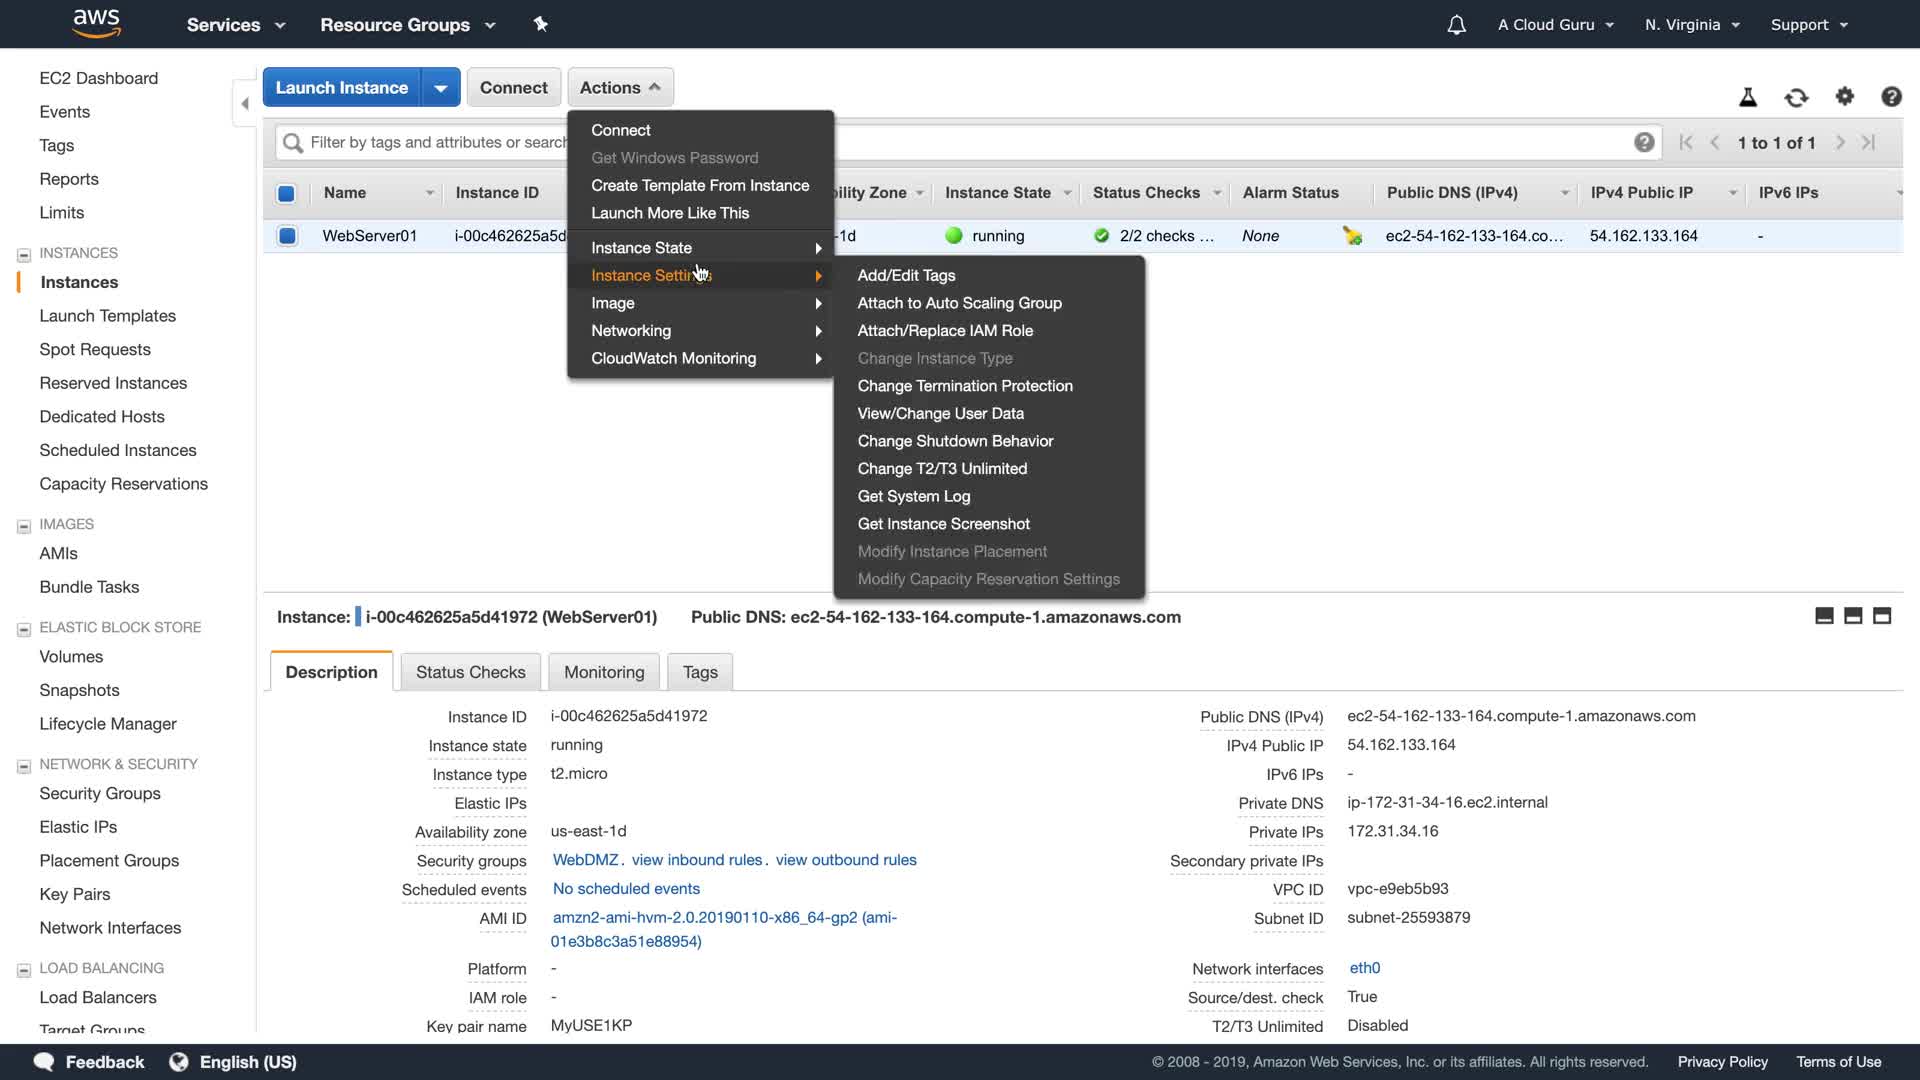
Task: Click the experiments flask icon
Action: (1748, 97)
